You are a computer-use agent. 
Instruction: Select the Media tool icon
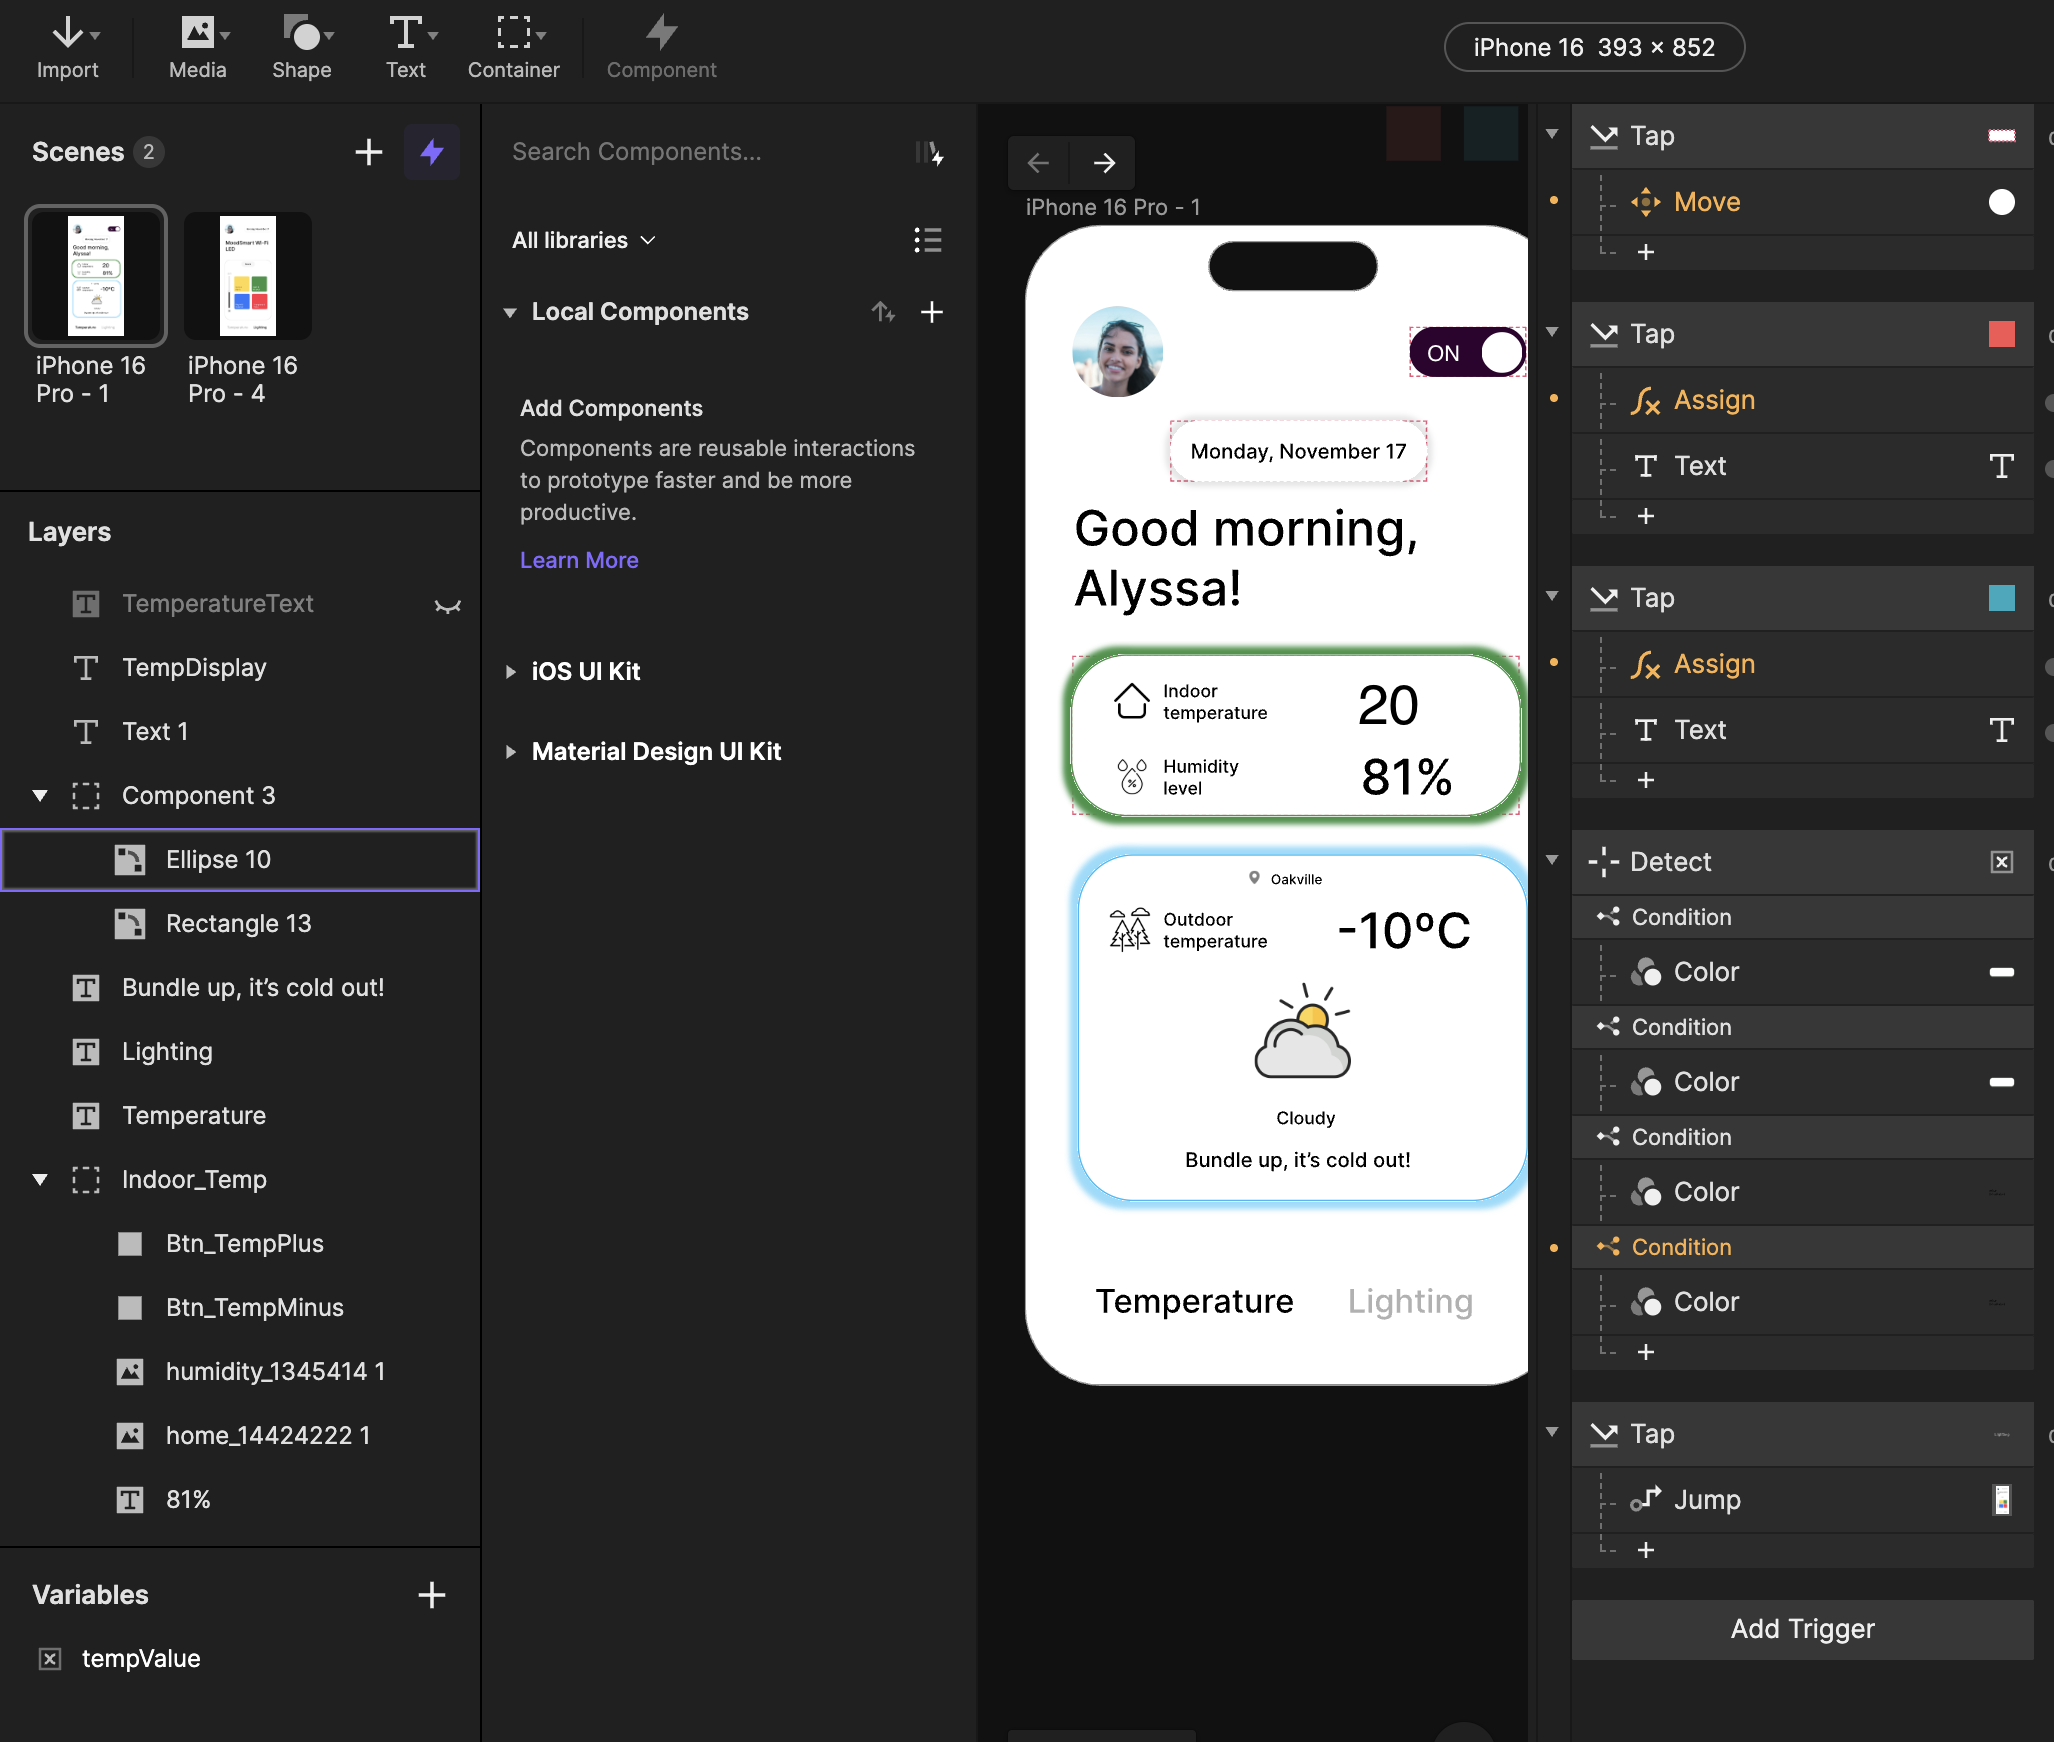(197, 34)
